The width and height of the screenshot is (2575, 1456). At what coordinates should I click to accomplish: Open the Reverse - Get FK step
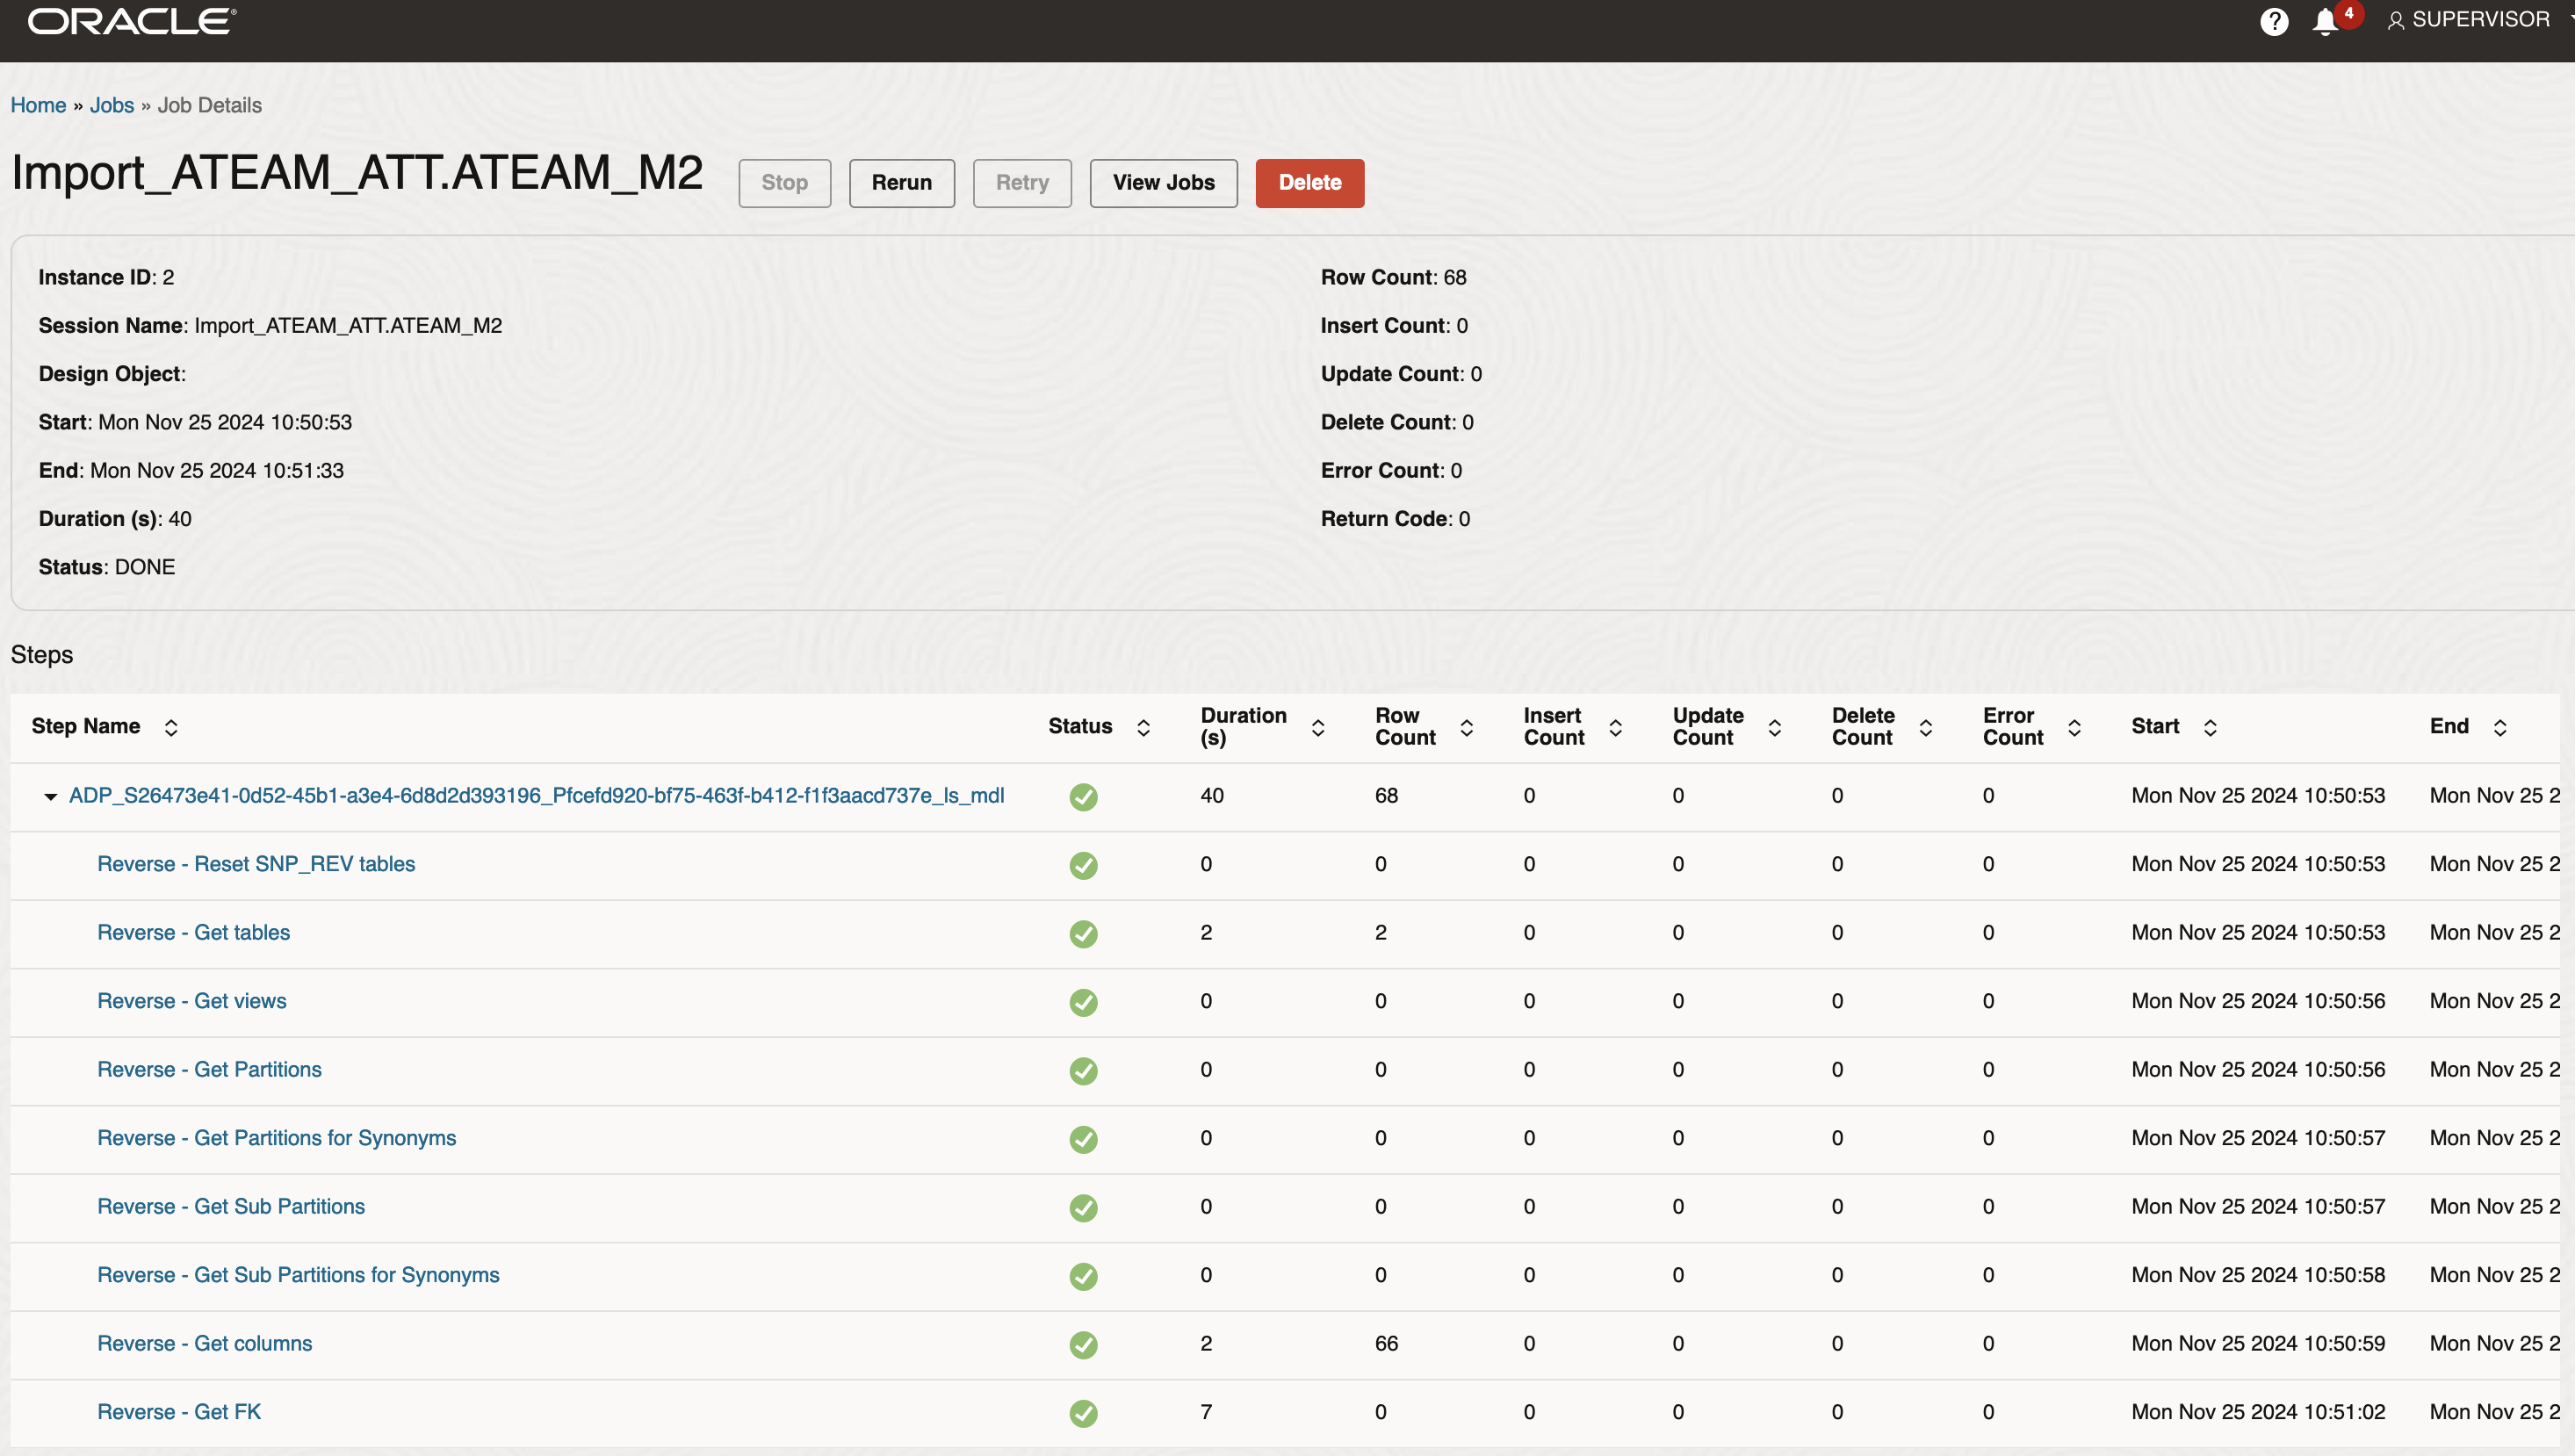pyautogui.click(x=179, y=1411)
